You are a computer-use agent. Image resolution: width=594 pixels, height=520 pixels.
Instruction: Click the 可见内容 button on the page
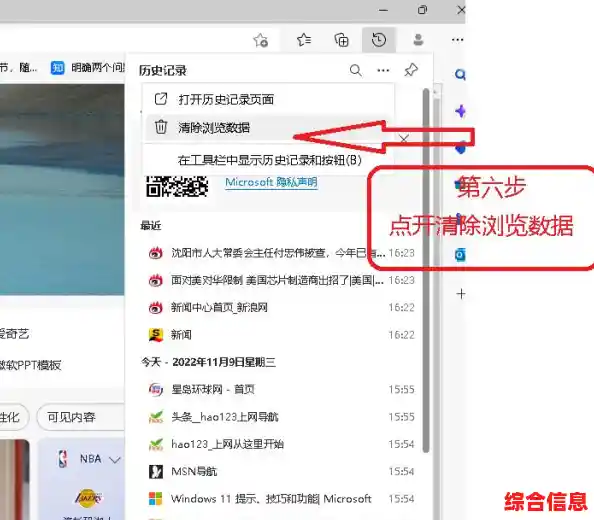click(x=81, y=417)
